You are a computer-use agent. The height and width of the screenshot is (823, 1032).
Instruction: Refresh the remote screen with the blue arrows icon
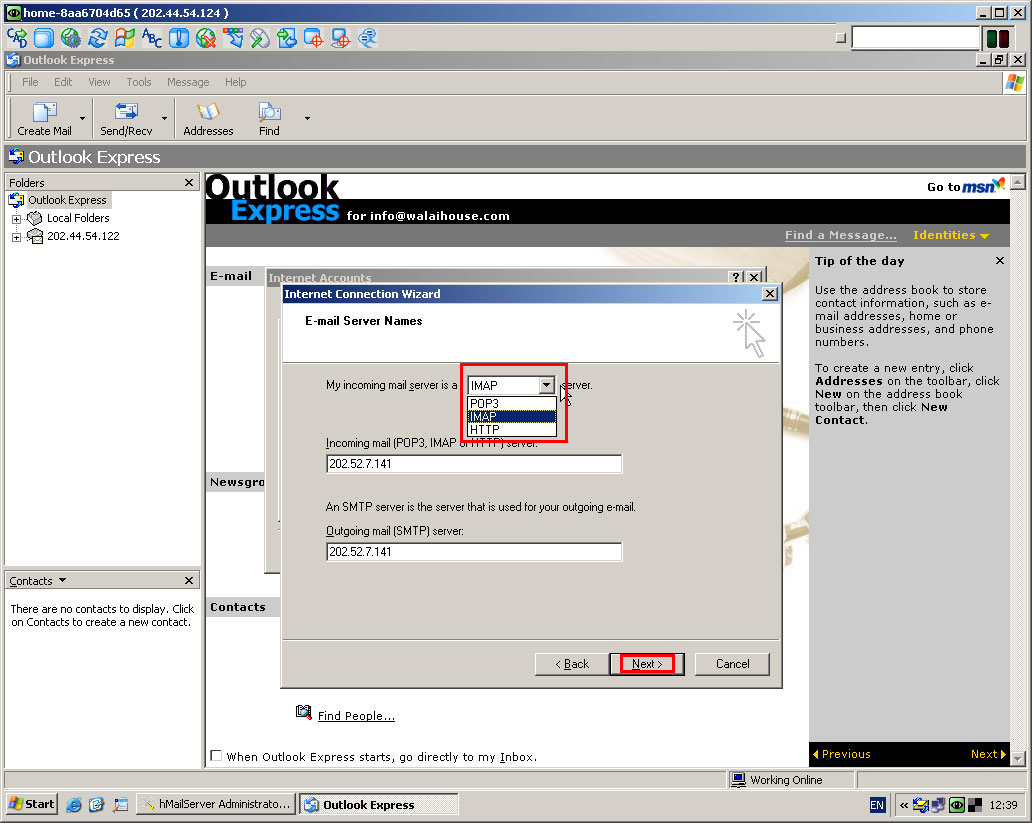tap(98, 38)
